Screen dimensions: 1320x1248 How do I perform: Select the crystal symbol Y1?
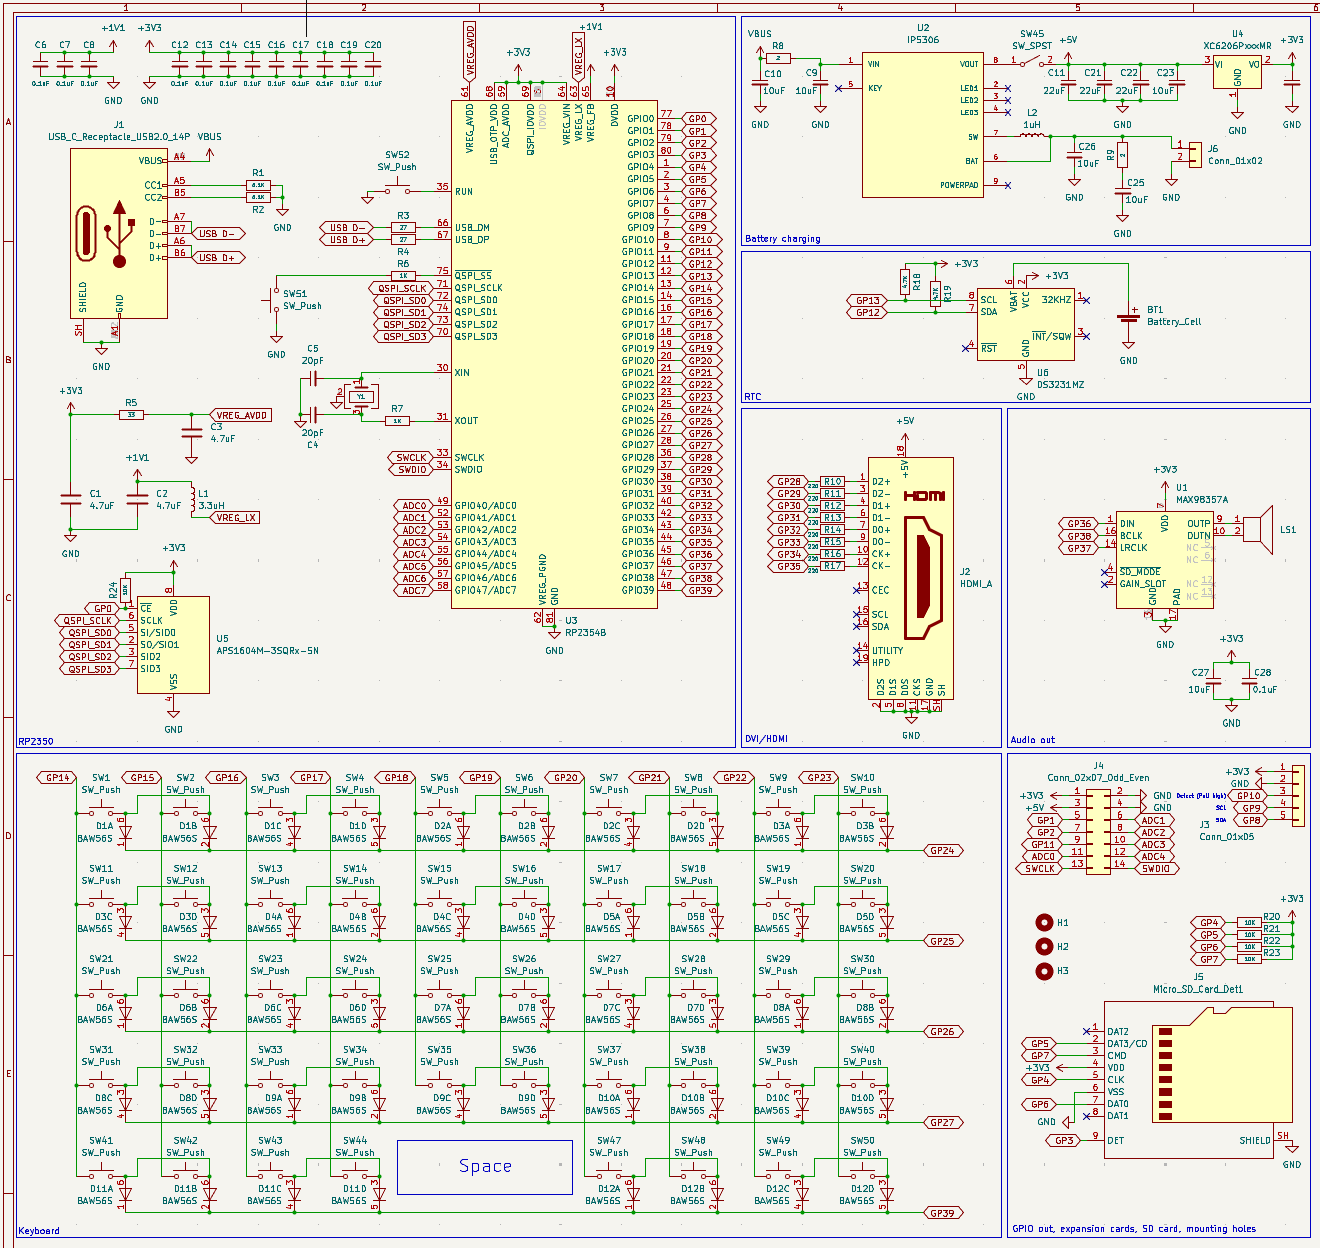[x=360, y=397]
